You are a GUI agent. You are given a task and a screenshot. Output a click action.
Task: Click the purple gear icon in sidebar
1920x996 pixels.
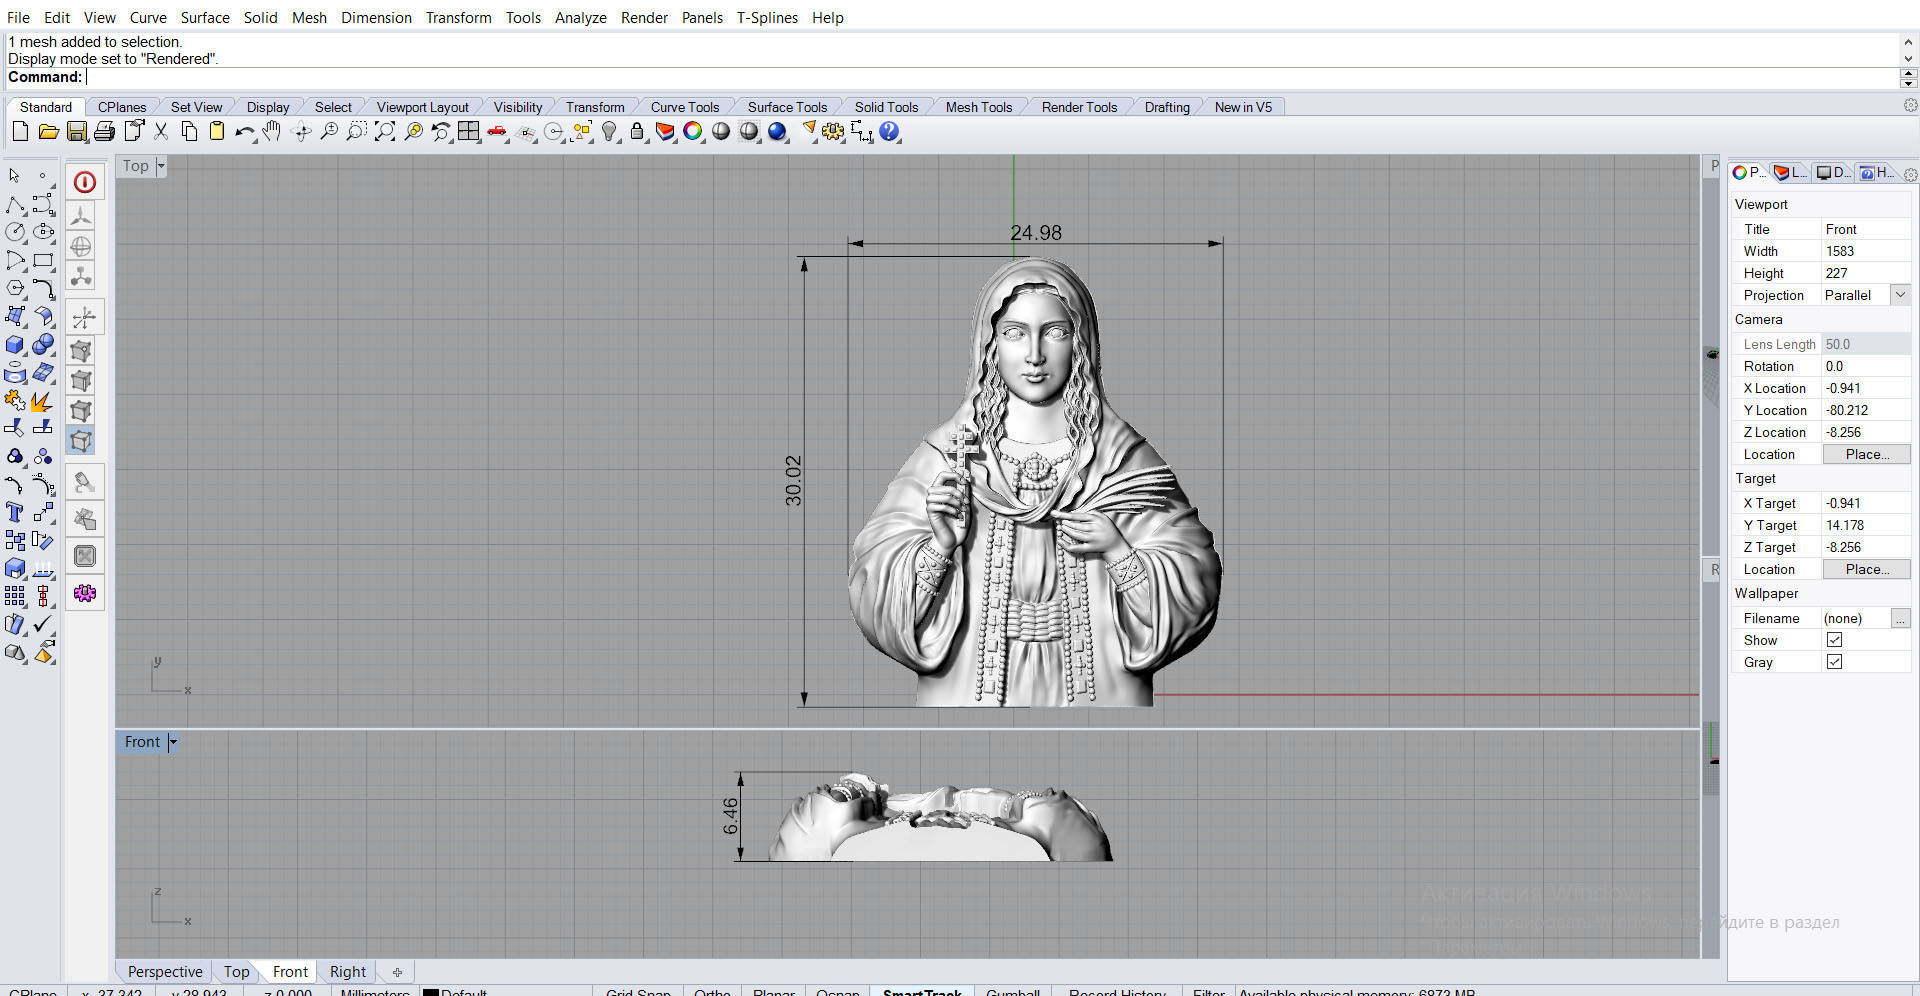[85, 594]
